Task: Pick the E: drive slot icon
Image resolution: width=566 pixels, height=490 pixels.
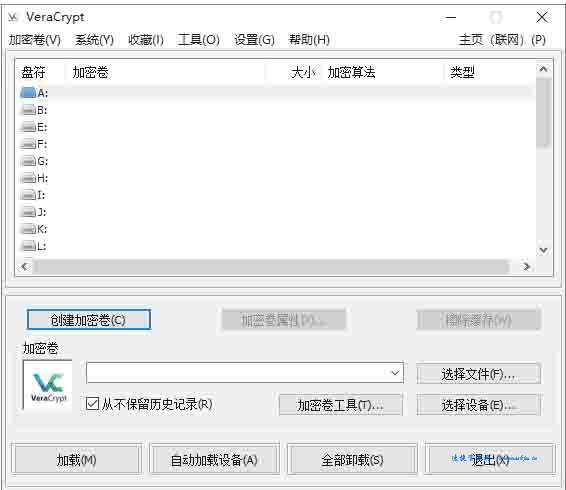Action: 29,127
